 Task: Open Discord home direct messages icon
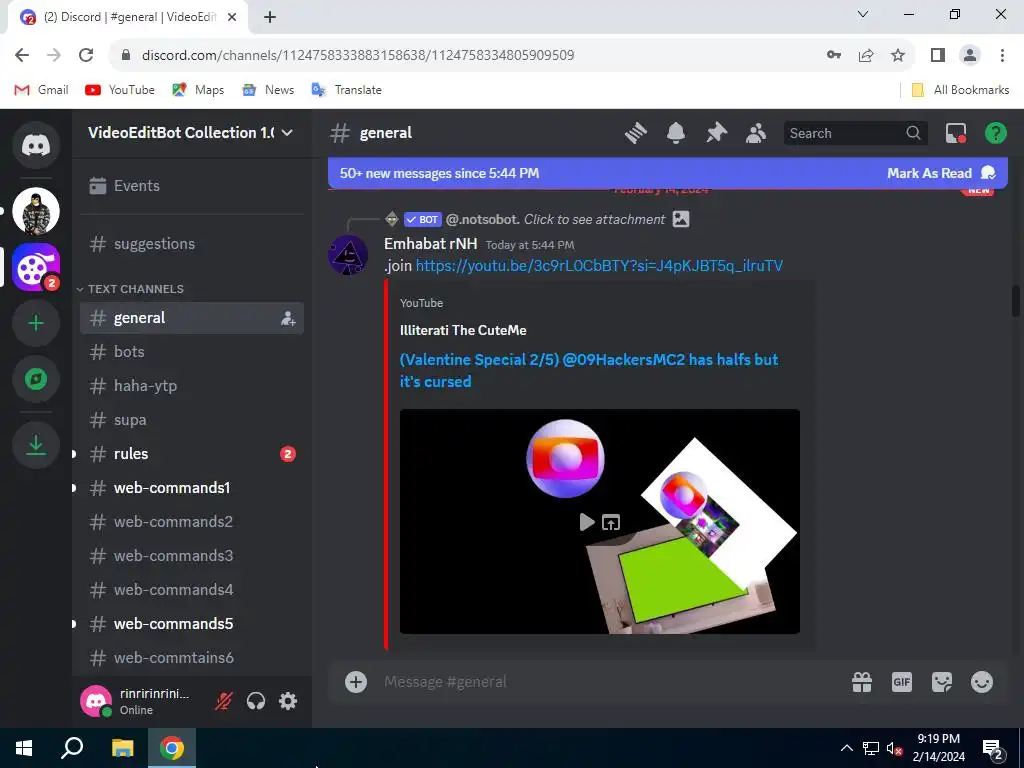[x=36, y=144]
